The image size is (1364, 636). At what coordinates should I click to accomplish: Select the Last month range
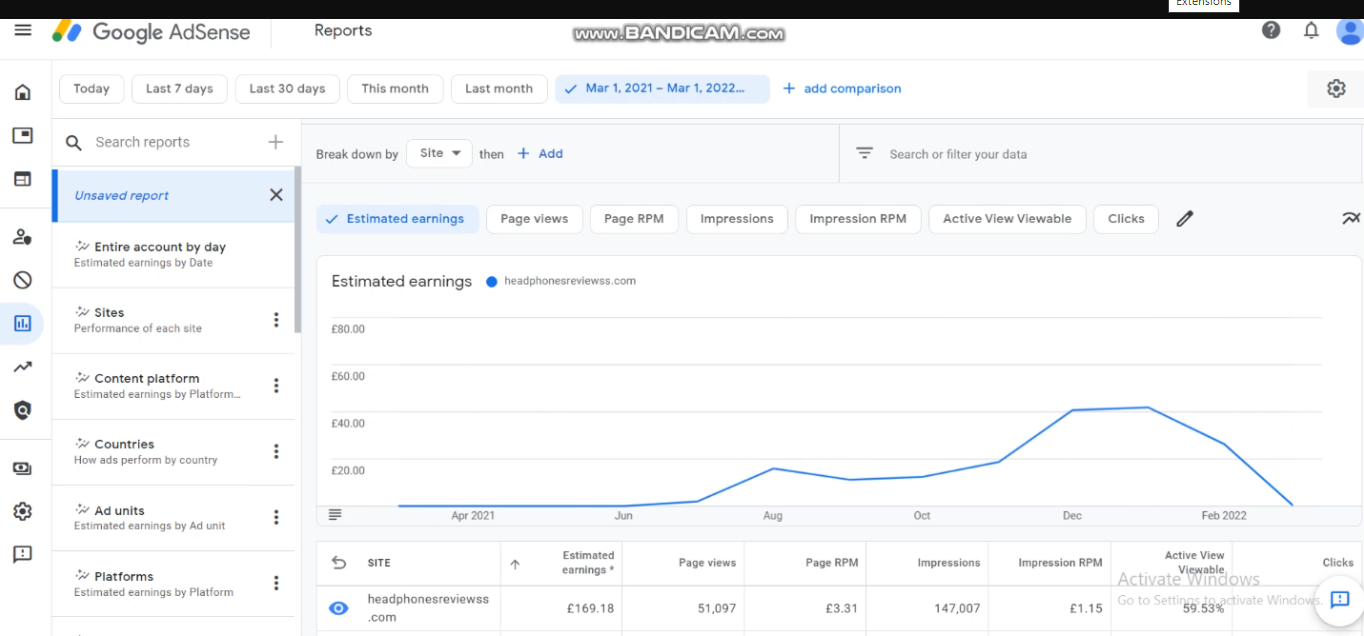tap(499, 89)
